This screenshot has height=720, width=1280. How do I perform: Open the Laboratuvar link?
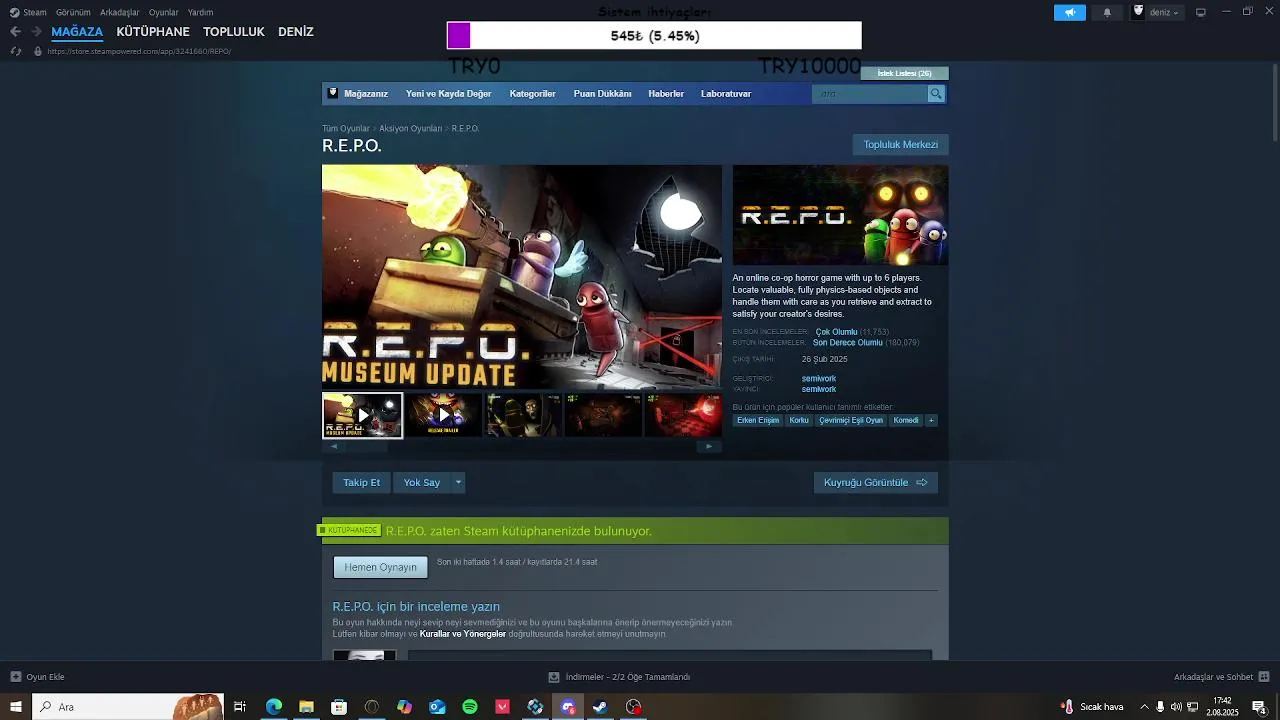[x=726, y=93]
